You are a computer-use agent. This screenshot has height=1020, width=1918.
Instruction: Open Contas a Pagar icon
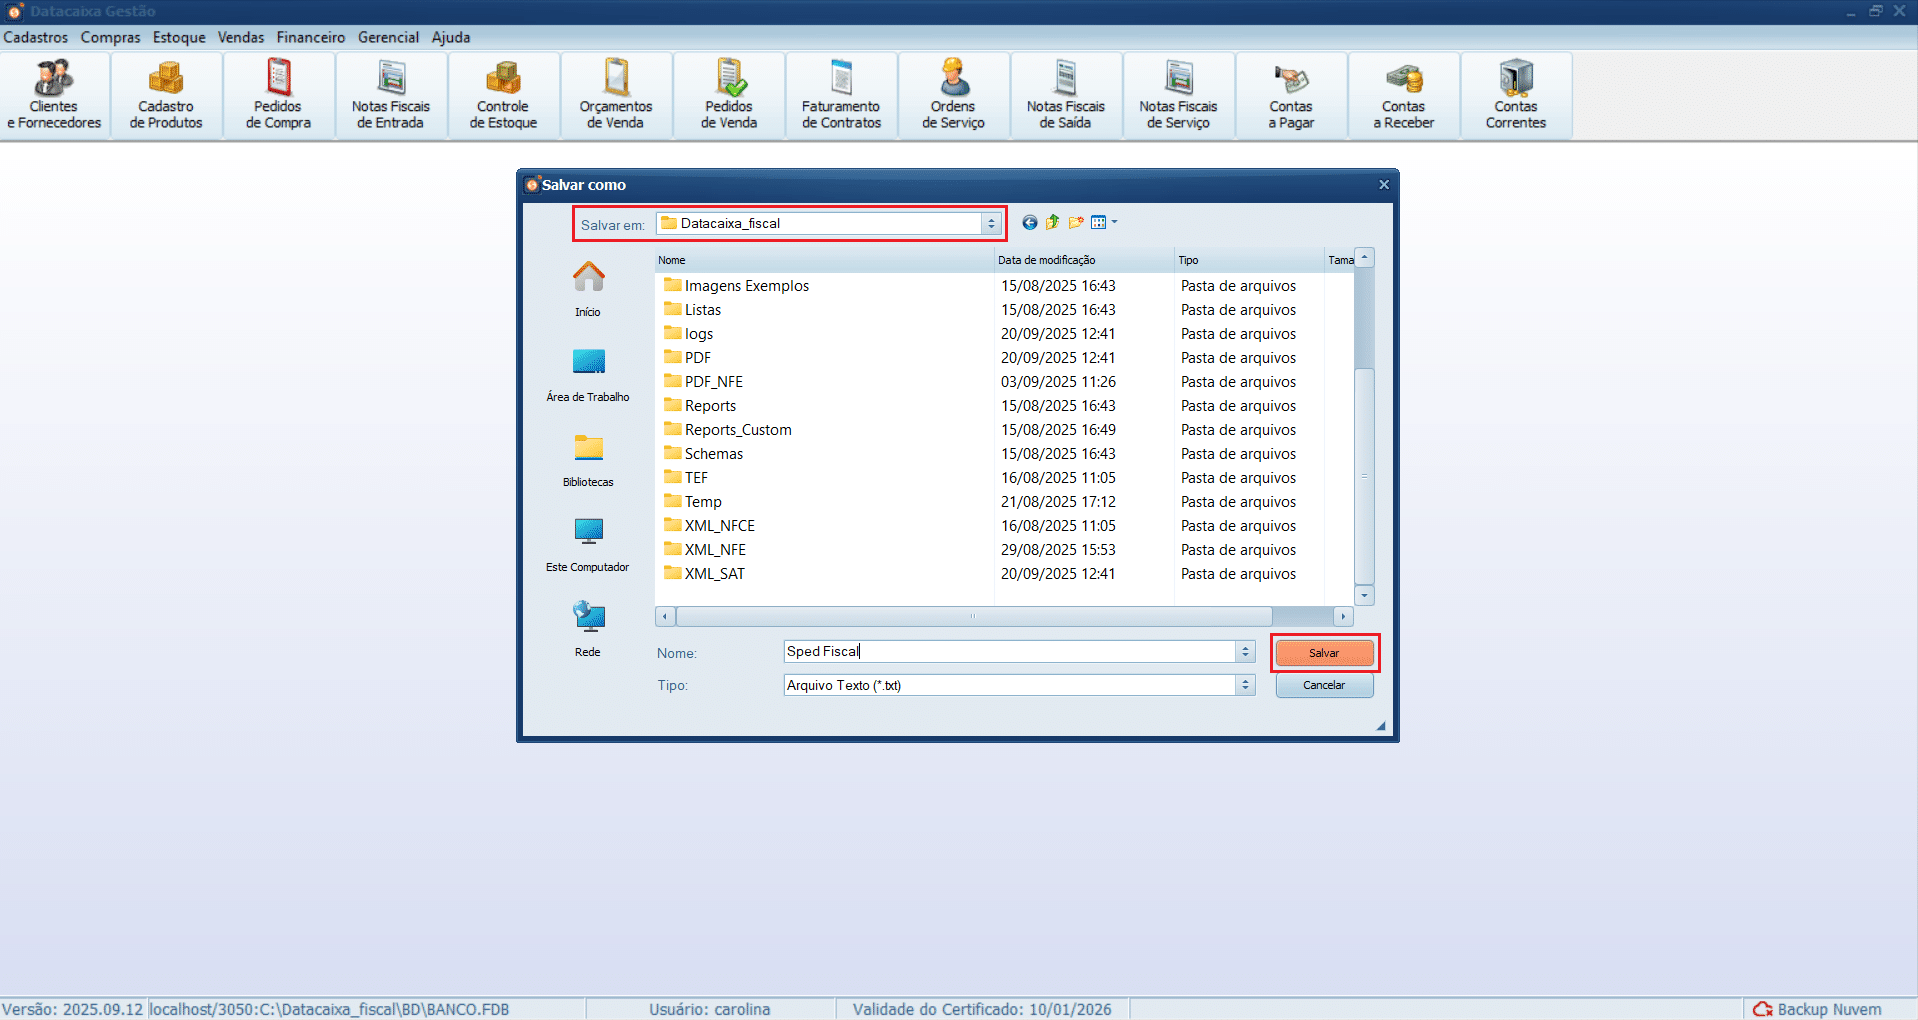[x=1291, y=96]
